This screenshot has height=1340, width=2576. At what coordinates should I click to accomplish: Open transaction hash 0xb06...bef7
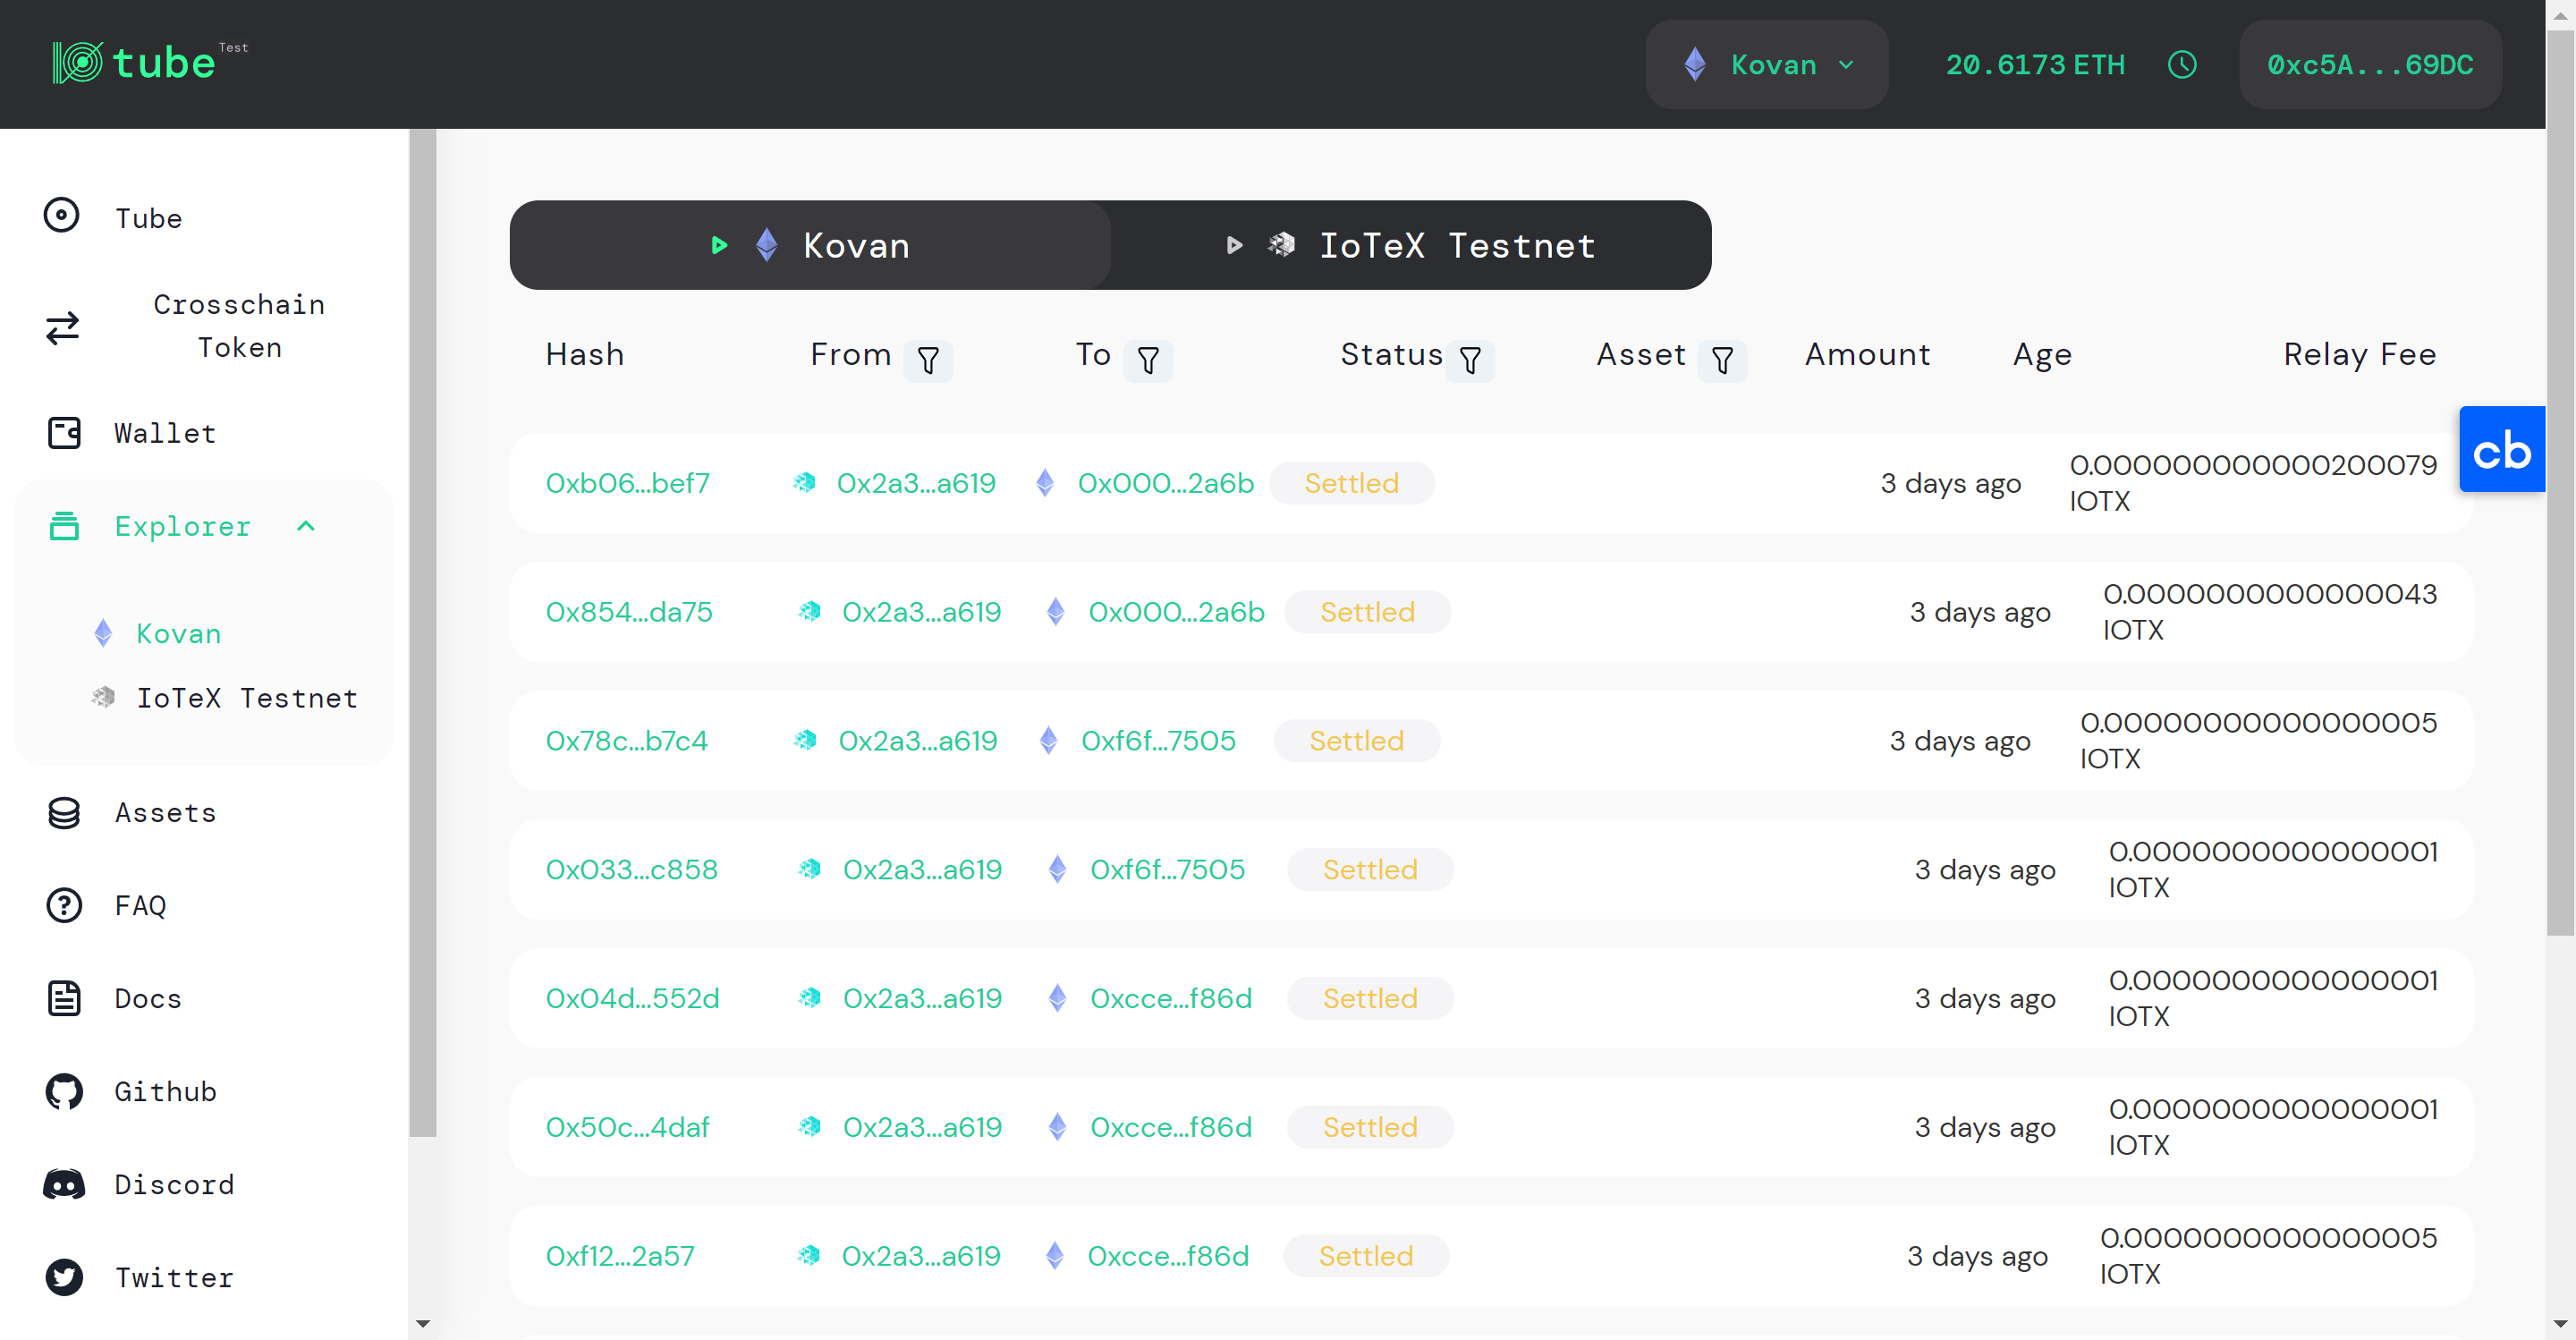tap(628, 483)
